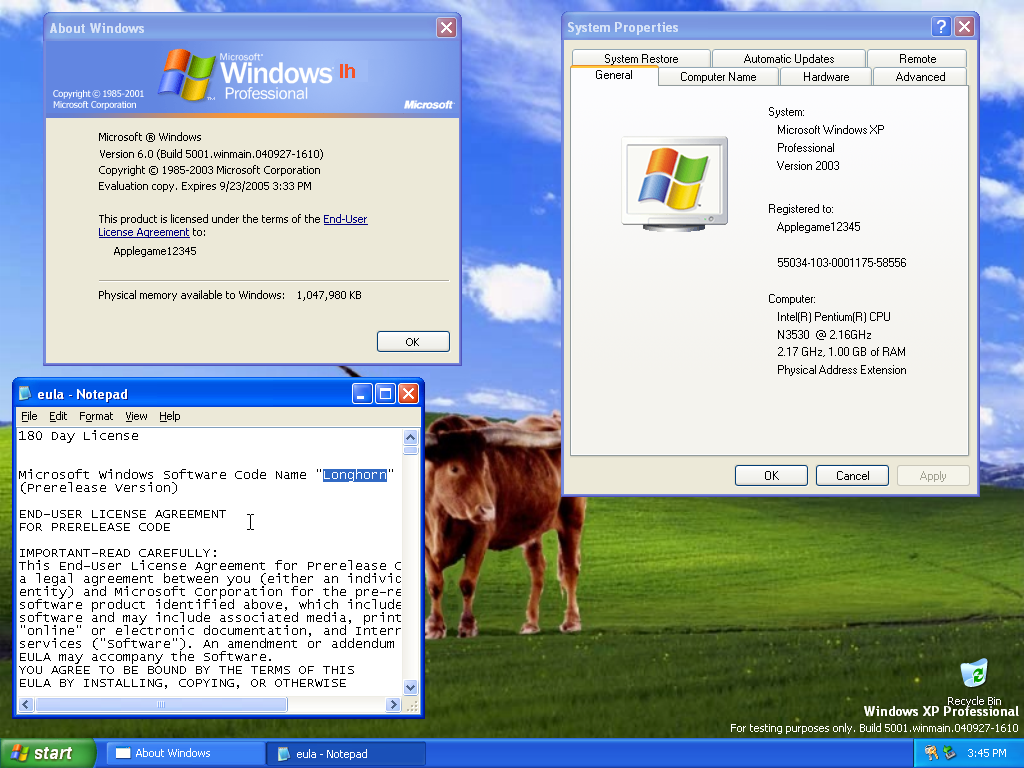Viewport: 1024px width, 768px height.
Task: Click Notepad vertical scrollbar down arrow
Action: pyautogui.click(x=410, y=686)
